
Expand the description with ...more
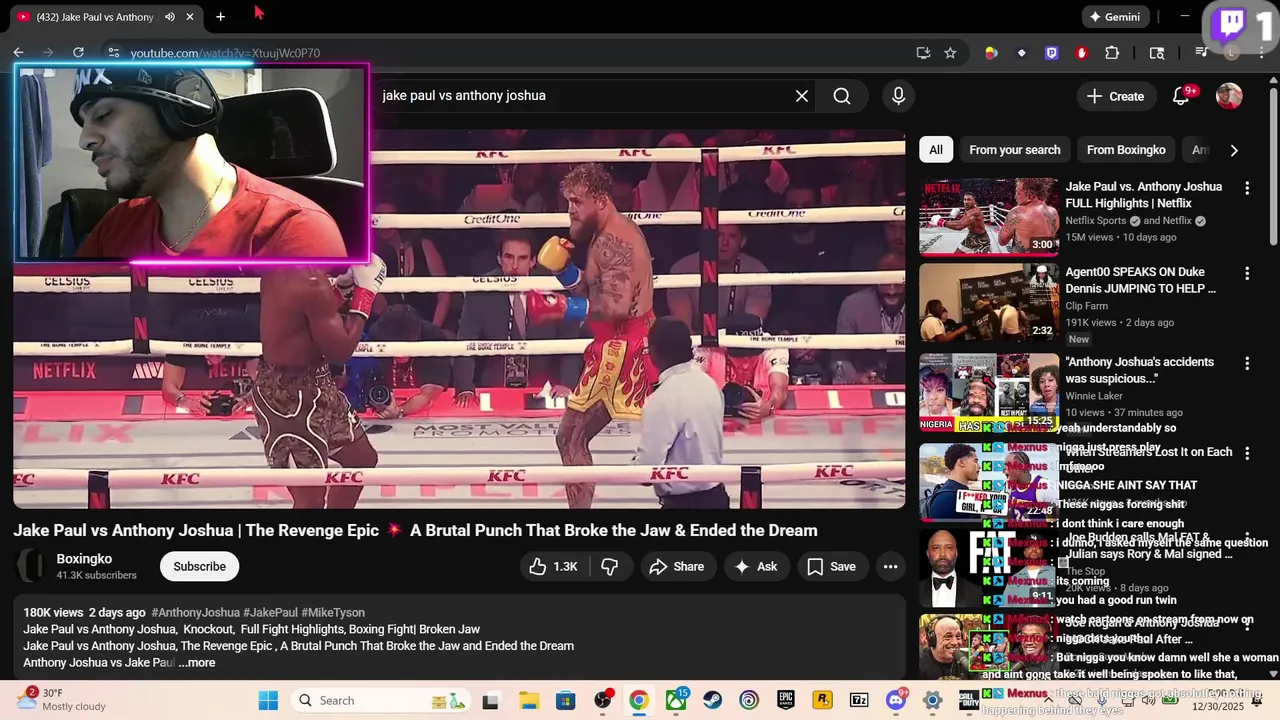coord(197,662)
